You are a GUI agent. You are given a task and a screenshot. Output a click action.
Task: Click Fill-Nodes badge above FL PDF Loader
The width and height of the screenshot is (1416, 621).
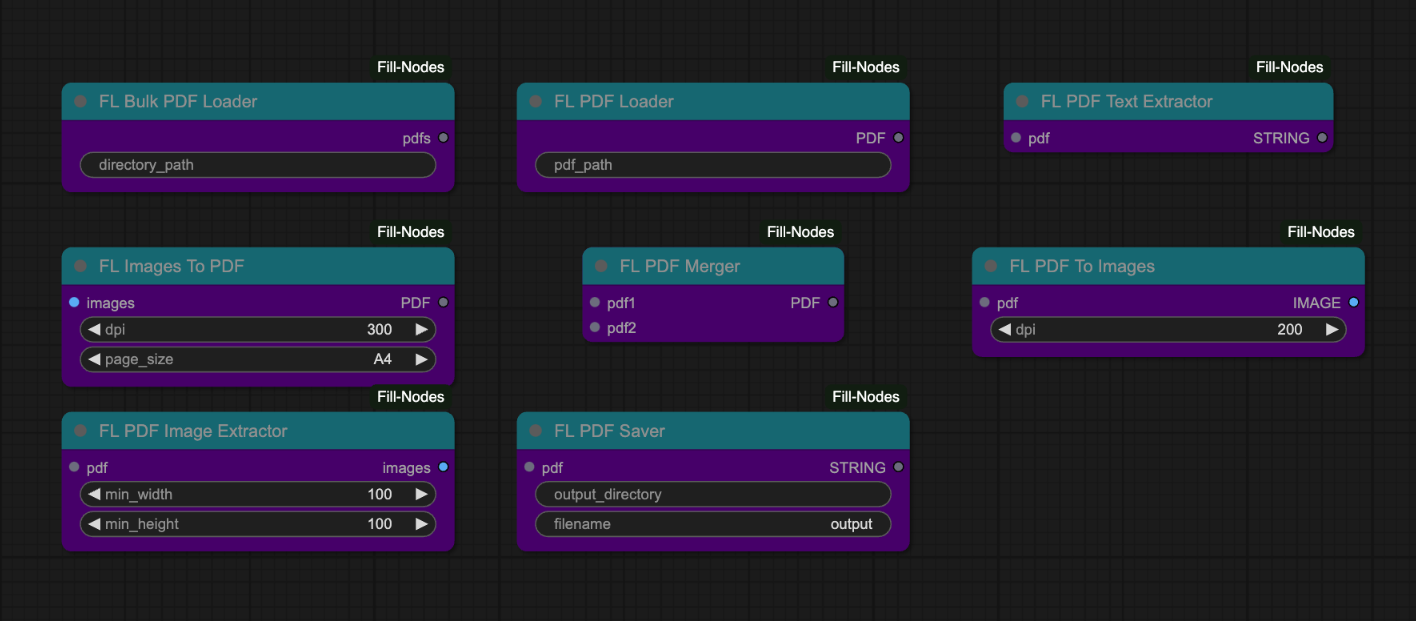[866, 67]
